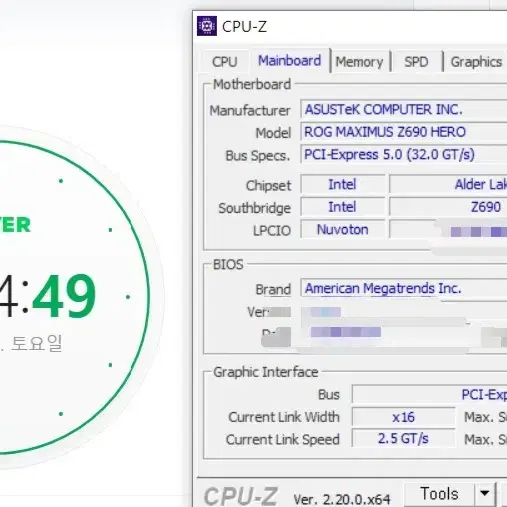Click the BIOS Brand American Megatrends field

404,288
